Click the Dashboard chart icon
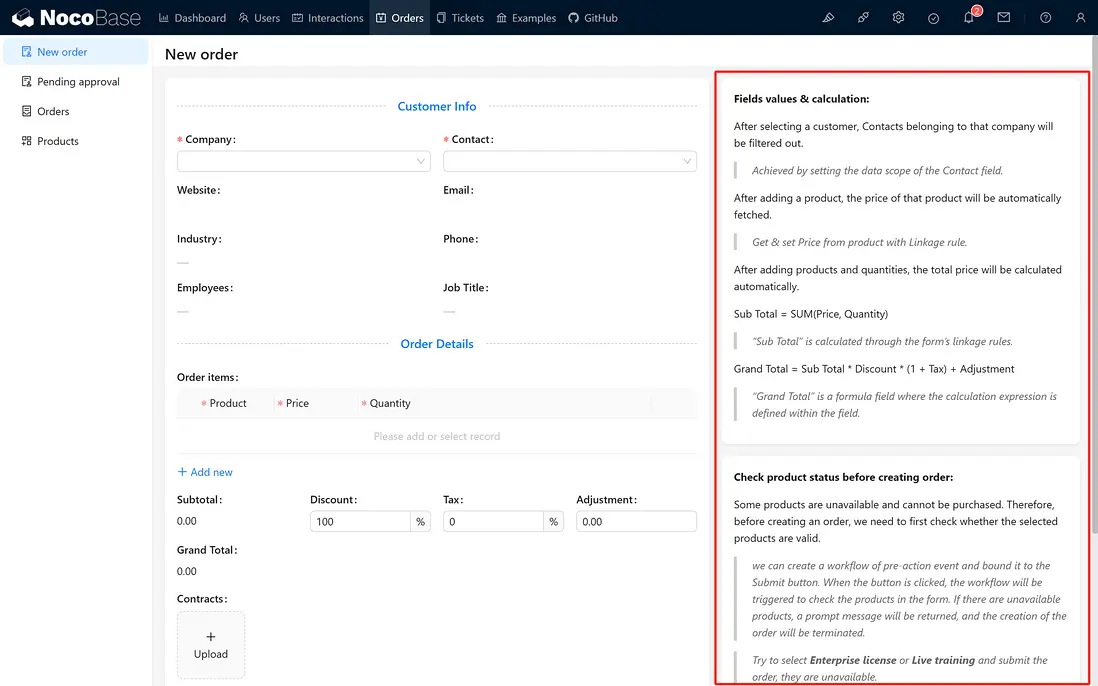 click(x=164, y=18)
